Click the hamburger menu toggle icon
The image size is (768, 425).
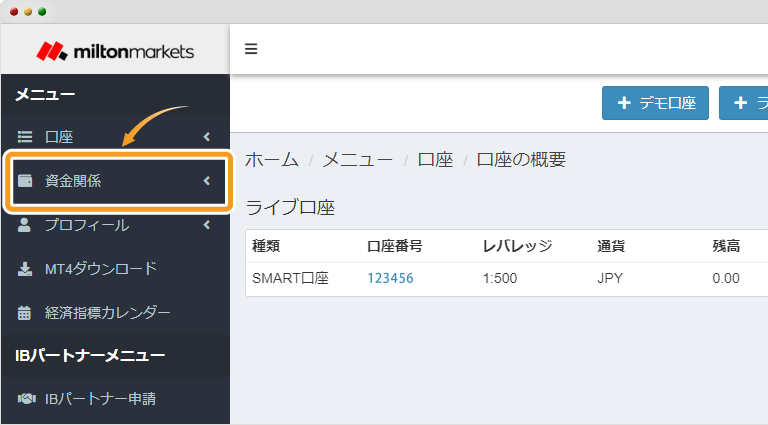pos(251,49)
